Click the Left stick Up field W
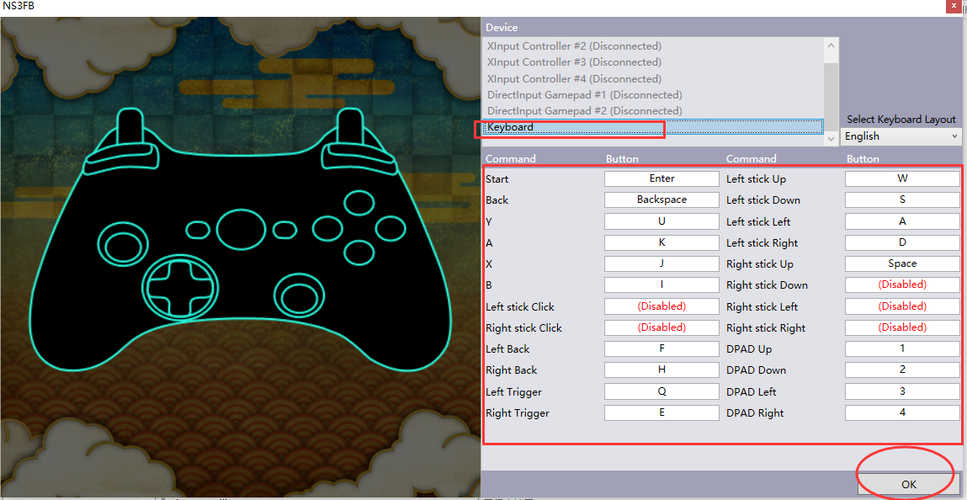This screenshot has width=967, height=500. (902, 179)
